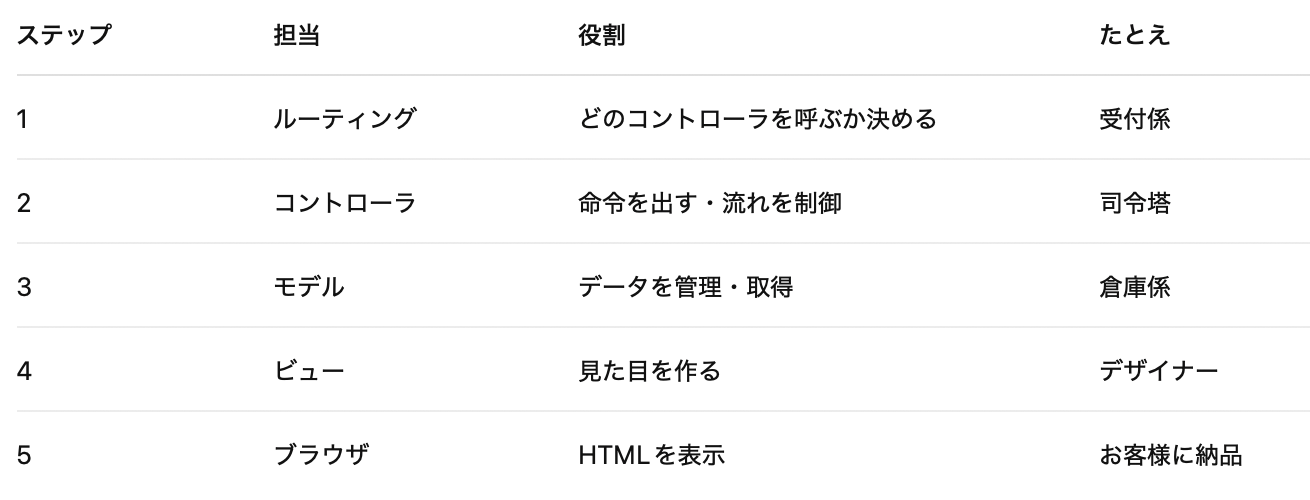Click the 見た目を作る cell
This screenshot has width=1310, height=500.
(x=649, y=372)
